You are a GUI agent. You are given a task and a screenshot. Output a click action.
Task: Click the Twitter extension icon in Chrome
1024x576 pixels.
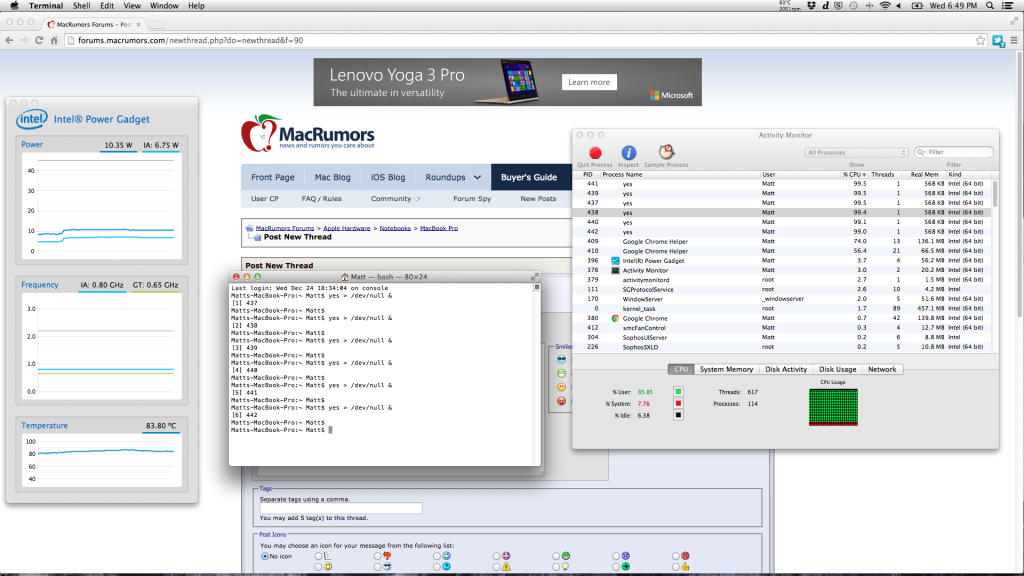coord(998,40)
